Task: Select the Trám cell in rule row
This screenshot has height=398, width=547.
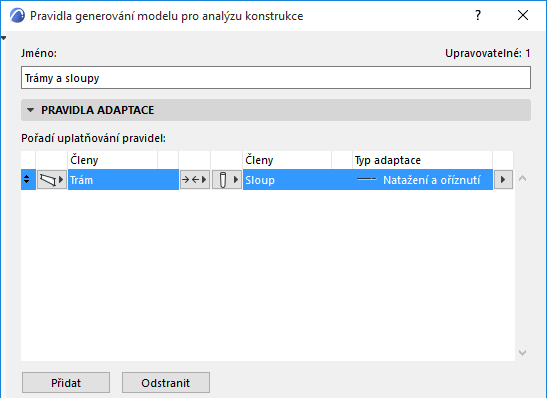Action: click(x=123, y=180)
